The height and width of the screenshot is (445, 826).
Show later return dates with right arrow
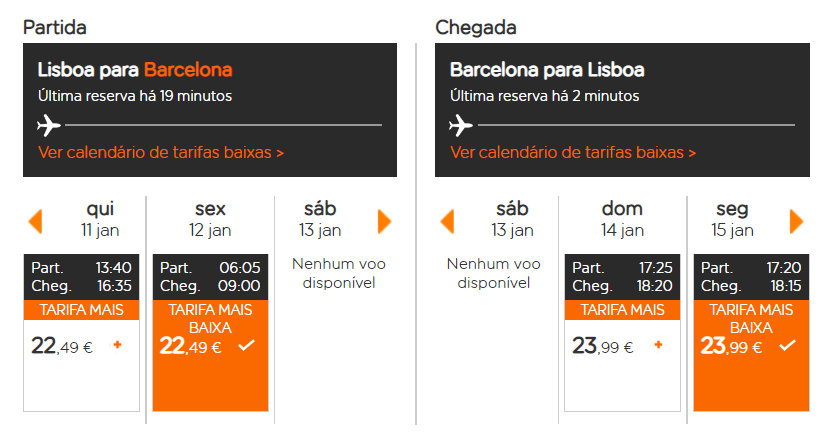(x=796, y=221)
